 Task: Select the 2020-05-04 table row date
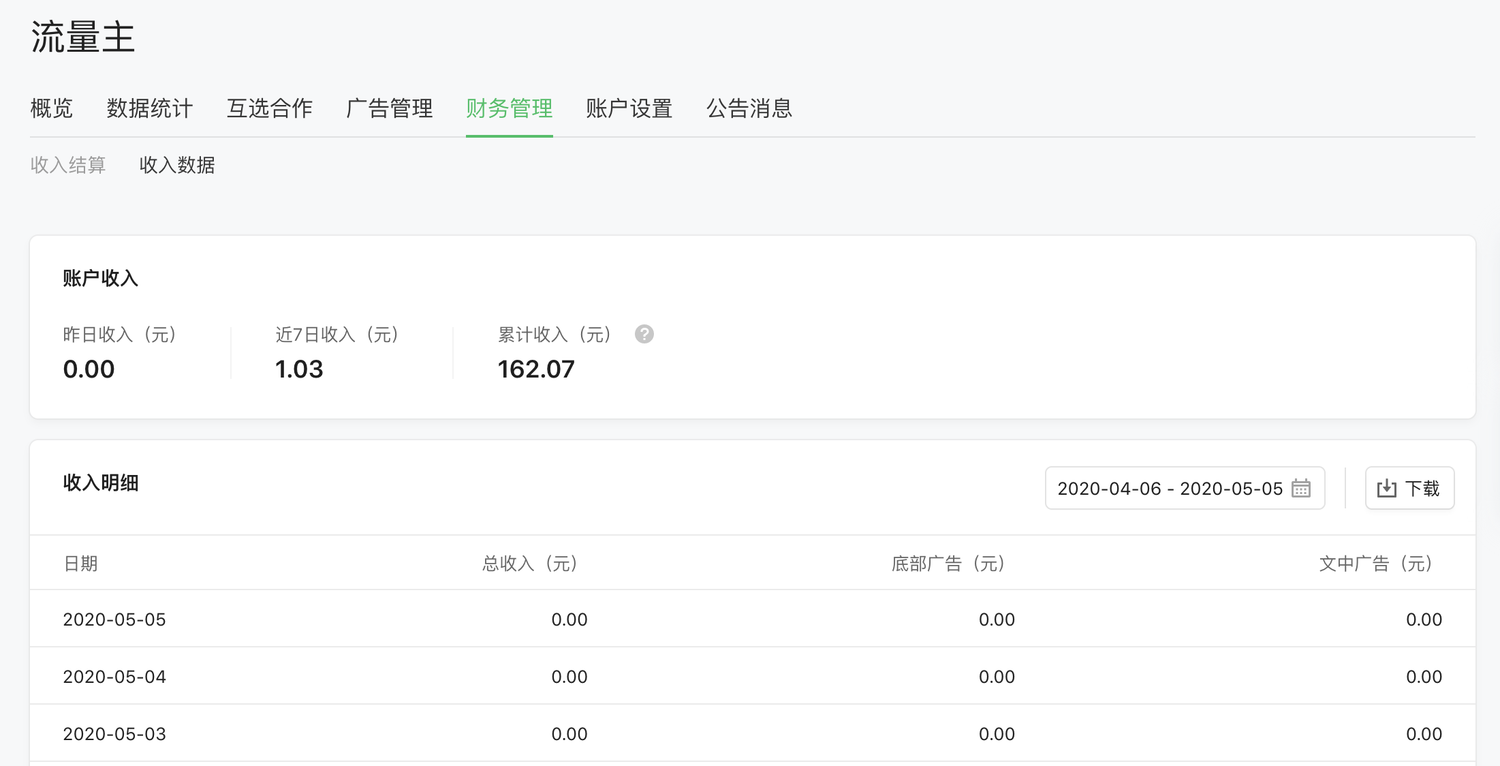click(114, 677)
